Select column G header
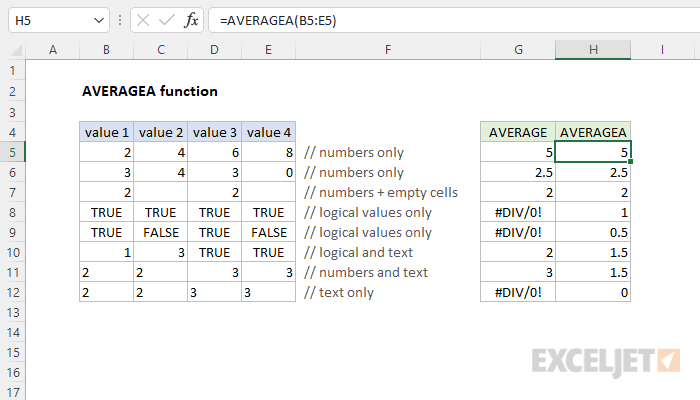The image size is (700, 400). [x=518, y=50]
